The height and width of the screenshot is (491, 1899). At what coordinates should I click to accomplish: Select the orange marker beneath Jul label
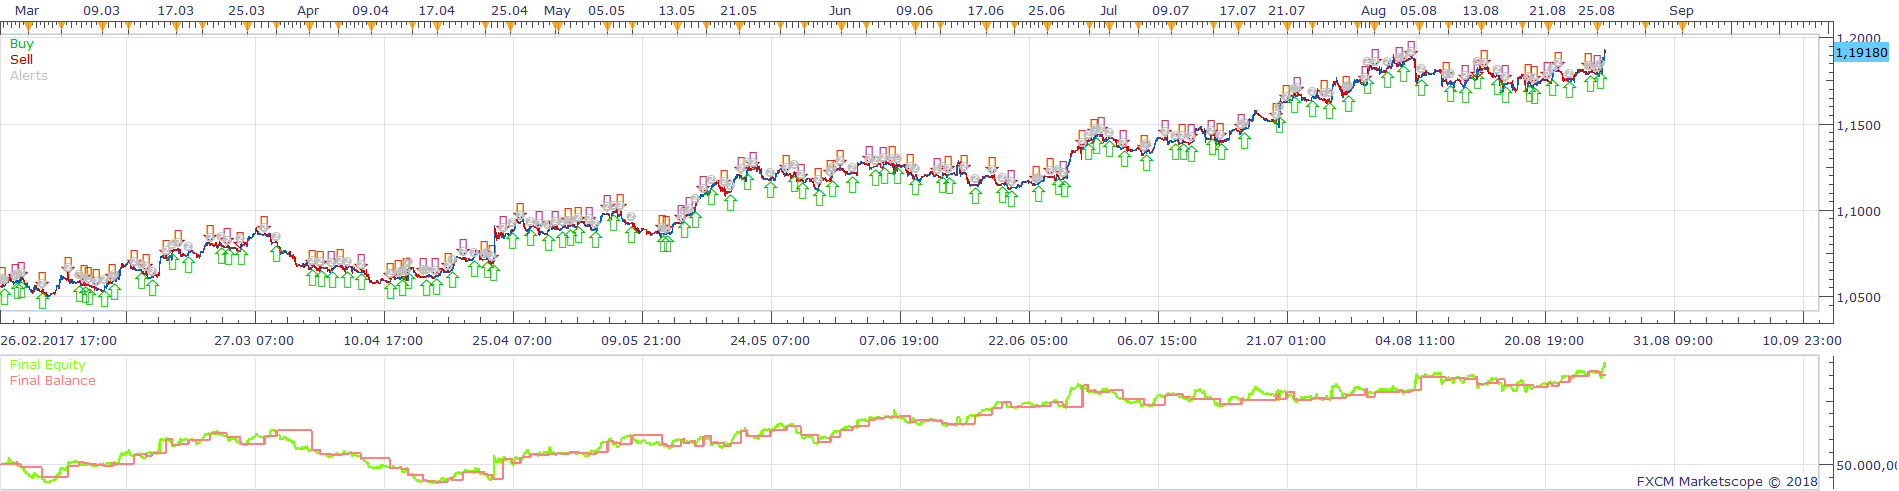1108,27
